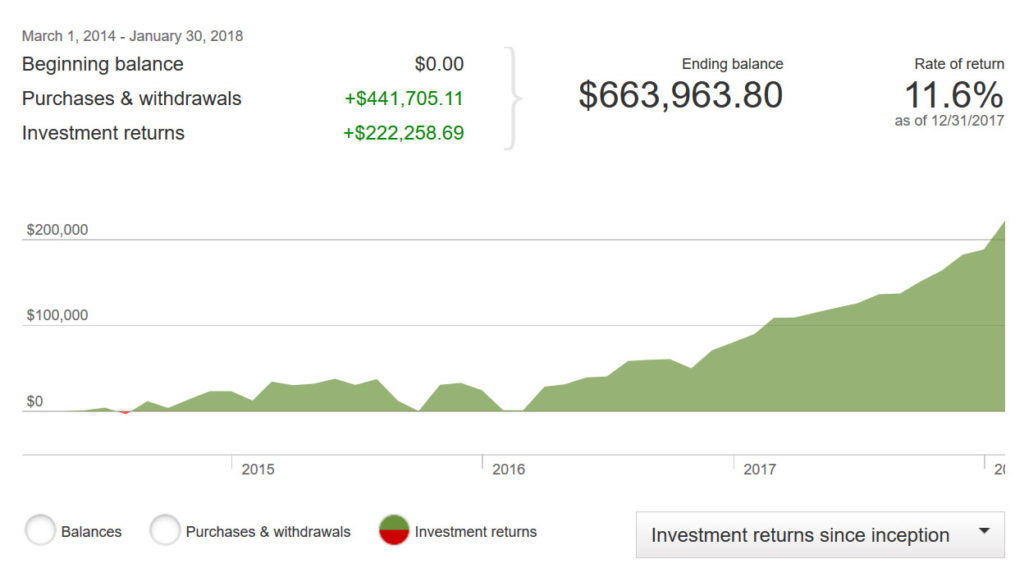
Task: Click the $200,000 y-axis label
Action: click(x=57, y=230)
